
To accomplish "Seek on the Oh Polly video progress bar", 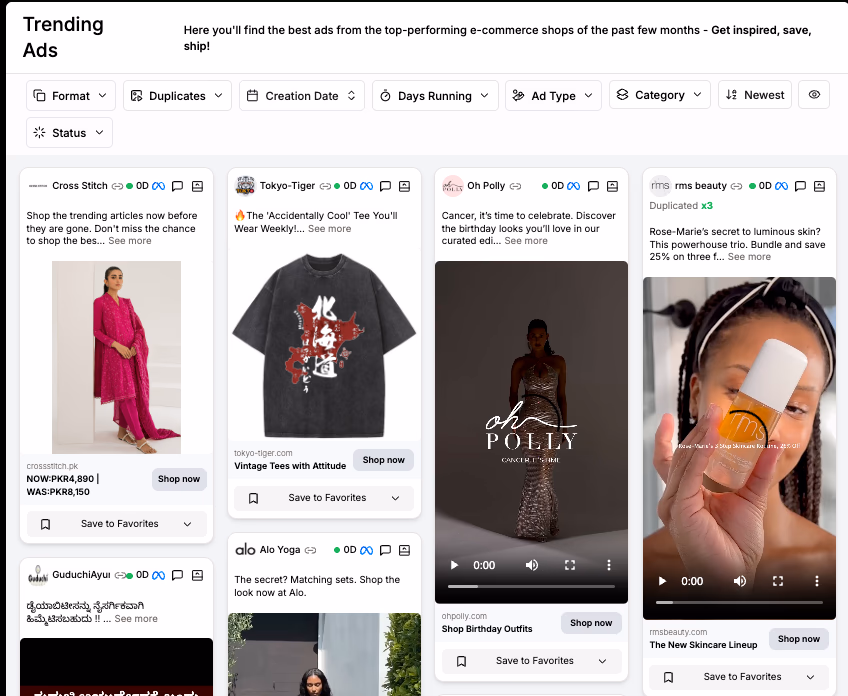I will (532, 586).
